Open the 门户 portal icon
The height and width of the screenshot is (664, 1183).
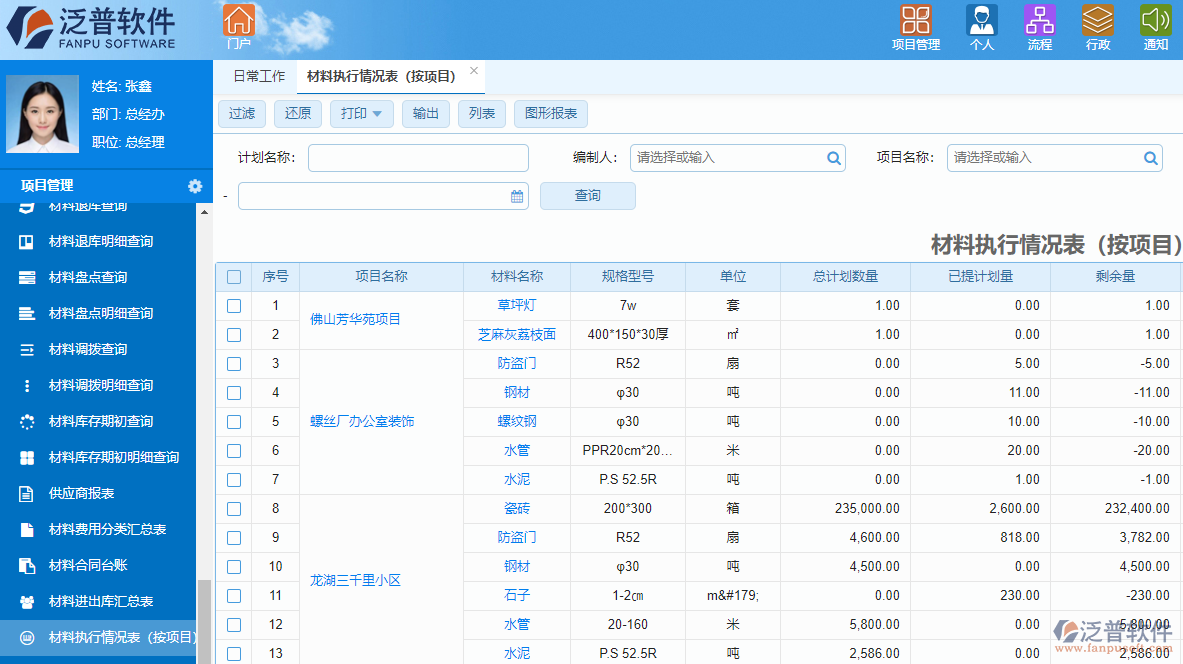click(239, 25)
